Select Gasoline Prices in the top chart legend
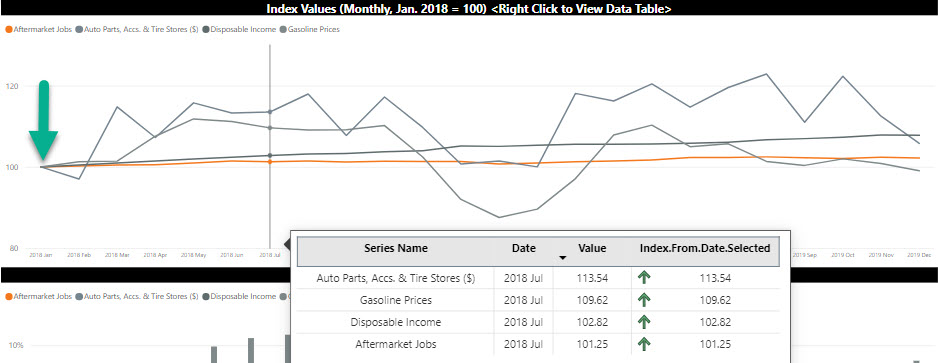The width and height of the screenshot is (938, 363). click(310, 29)
